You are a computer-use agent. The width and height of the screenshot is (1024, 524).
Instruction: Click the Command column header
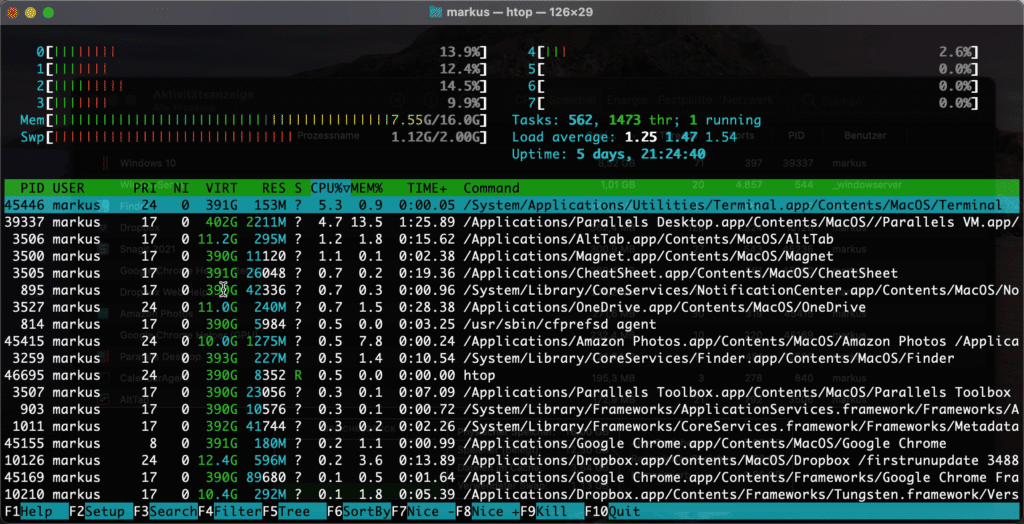492,188
